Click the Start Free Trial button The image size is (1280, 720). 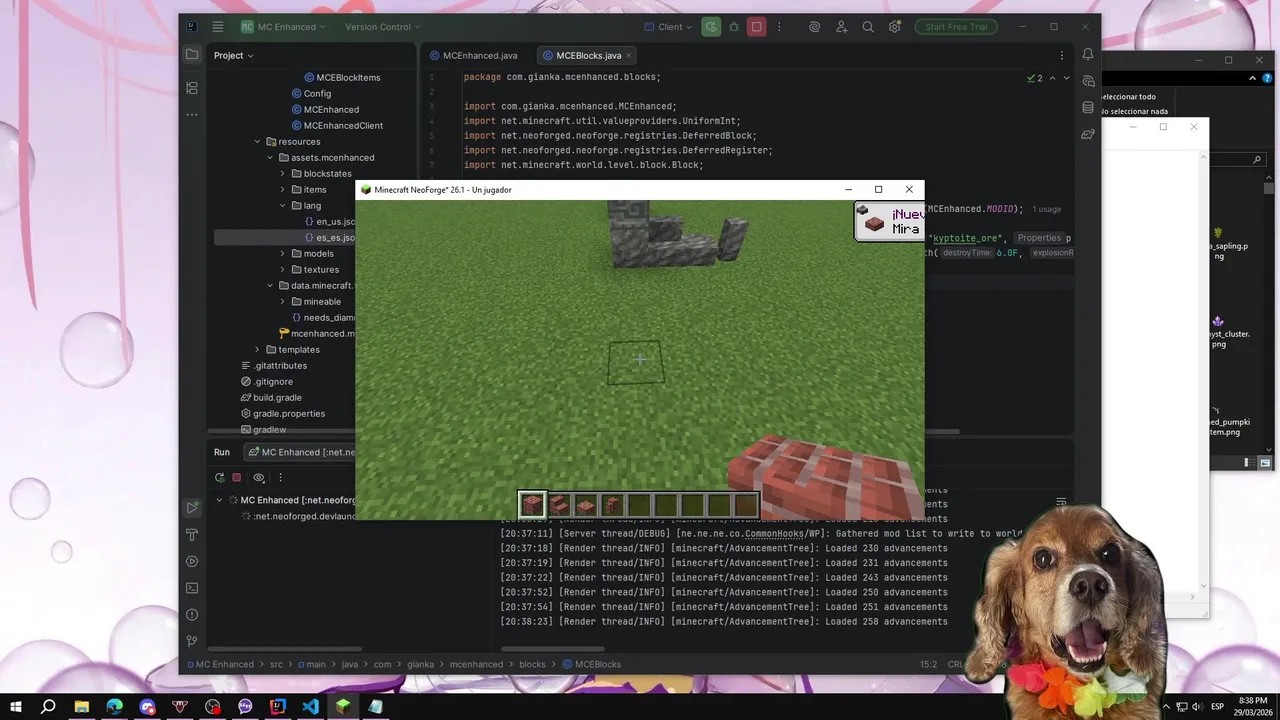coord(956,27)
